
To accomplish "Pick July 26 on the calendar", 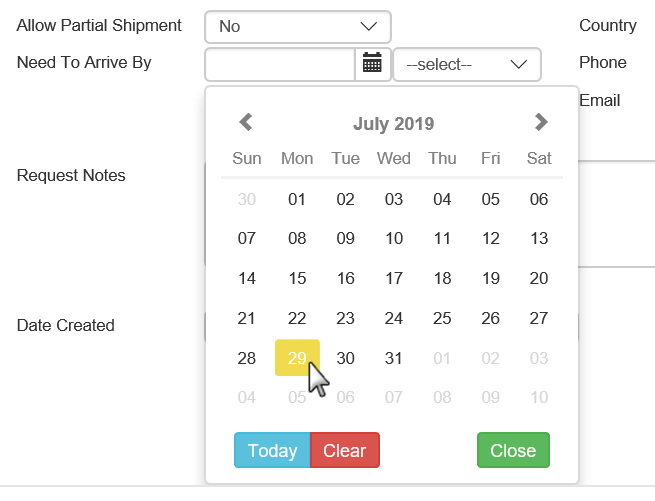I will coord(490,319).
